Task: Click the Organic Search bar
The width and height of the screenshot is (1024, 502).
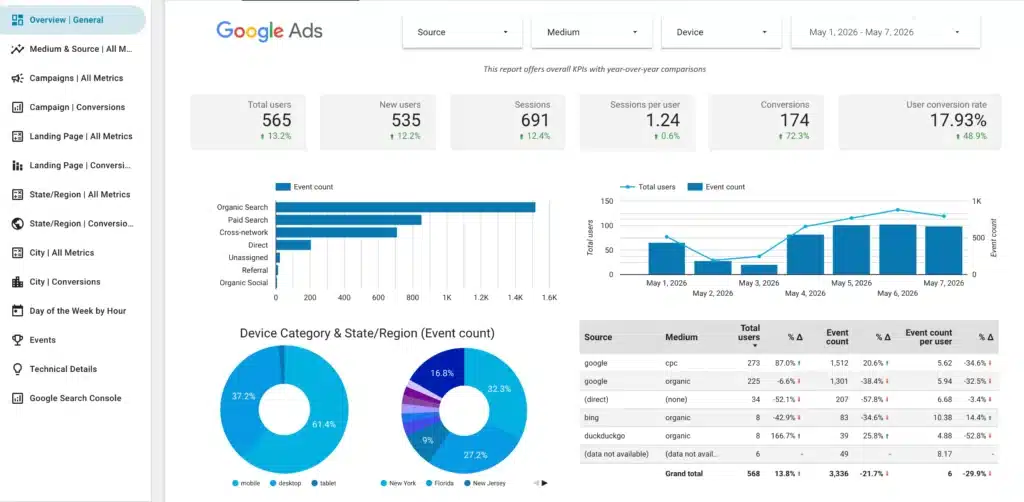Action: click(405, 208)
